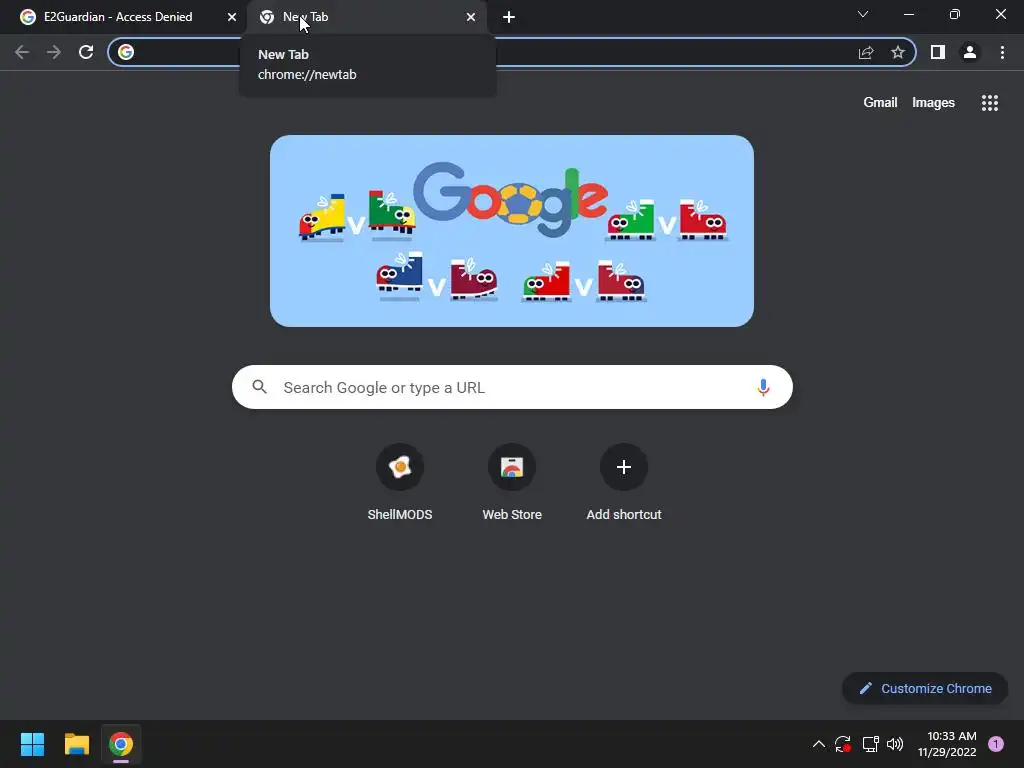Viewport: 1024px width, 768px height.
Task: Open volume control in tray
Action: [895, 744]
